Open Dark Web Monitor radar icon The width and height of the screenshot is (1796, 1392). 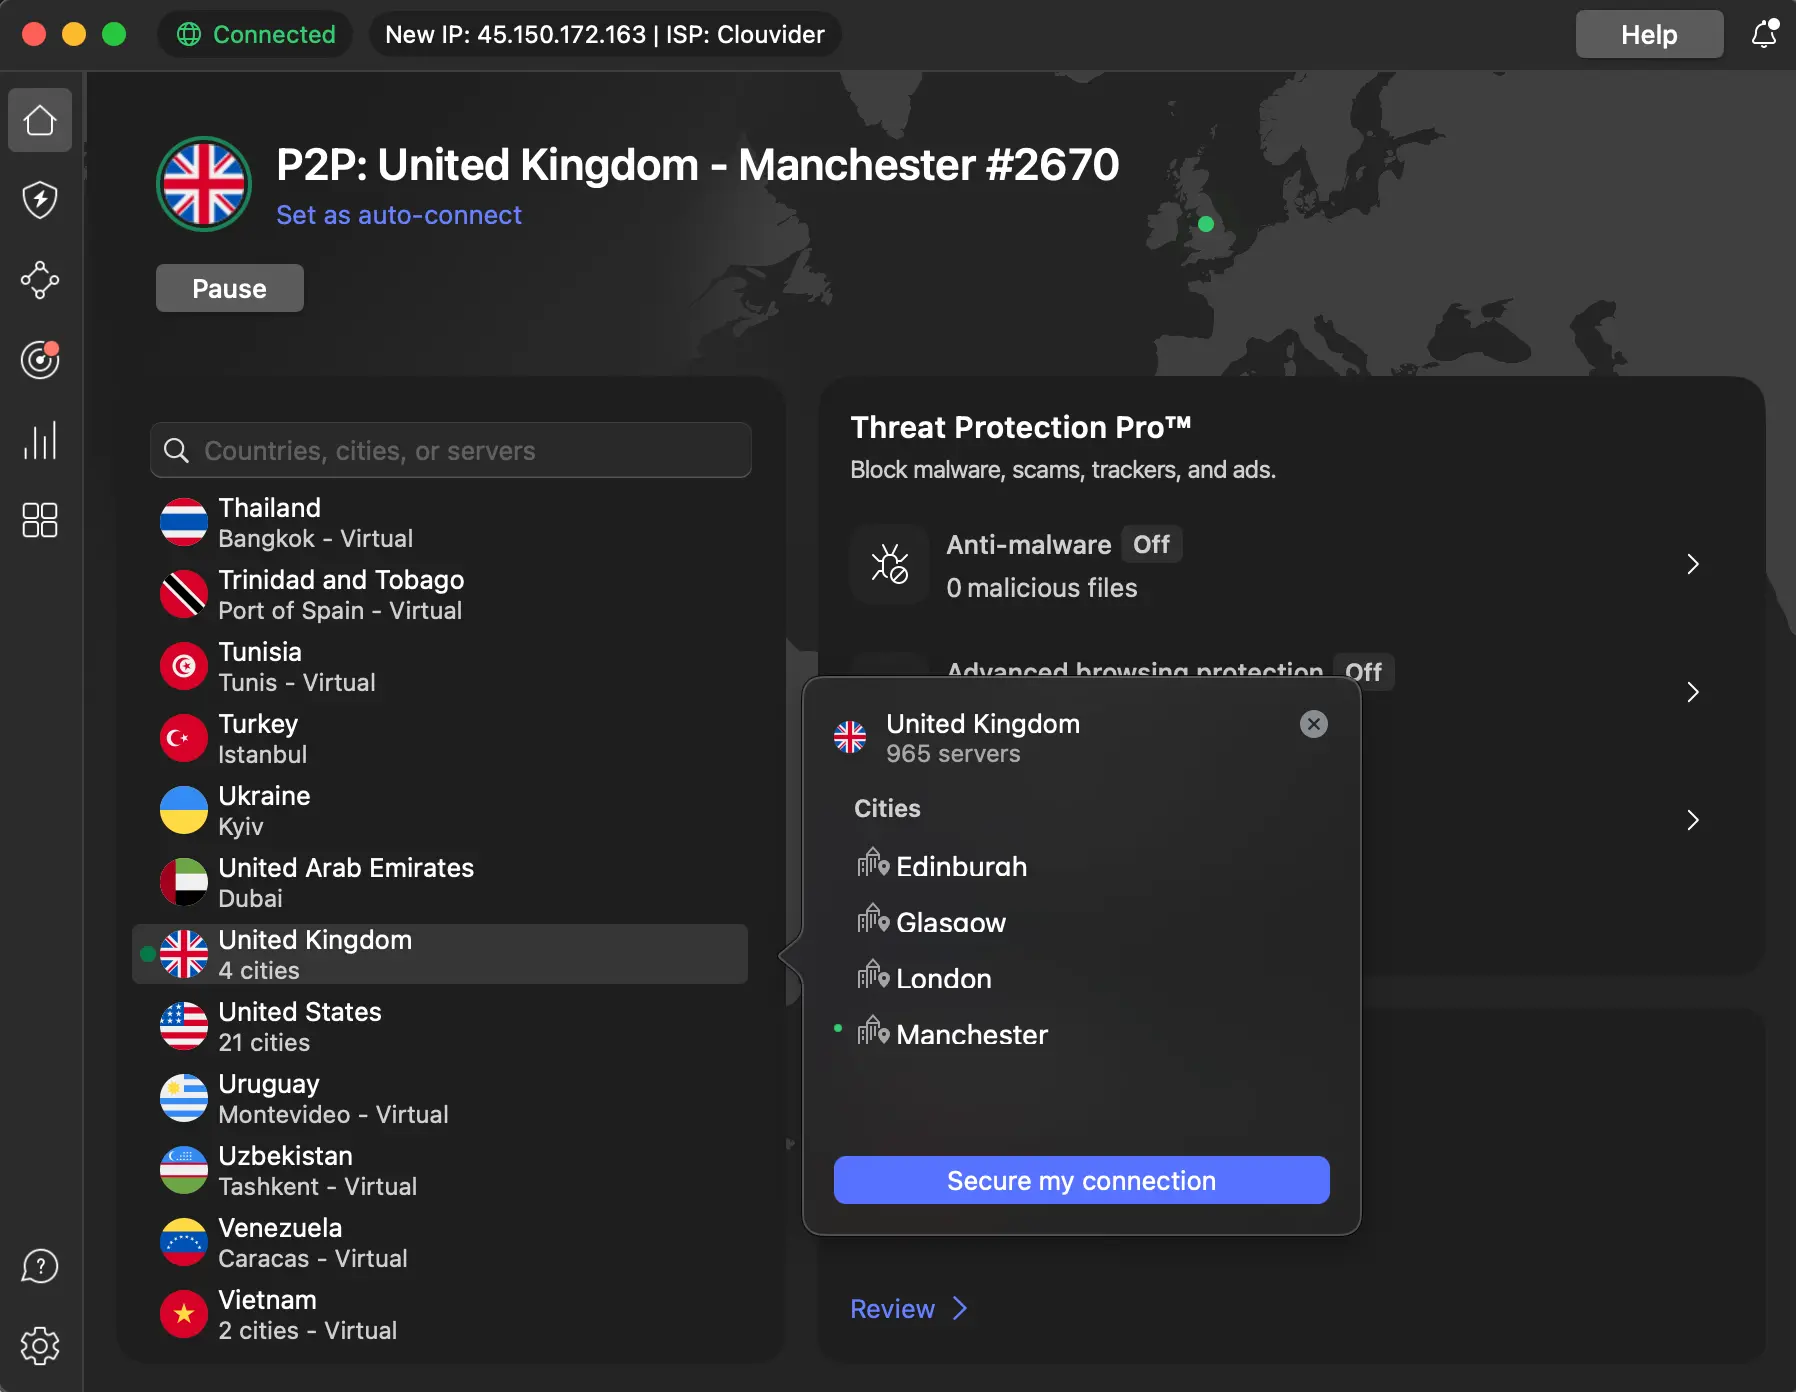[x=40, y=360]
